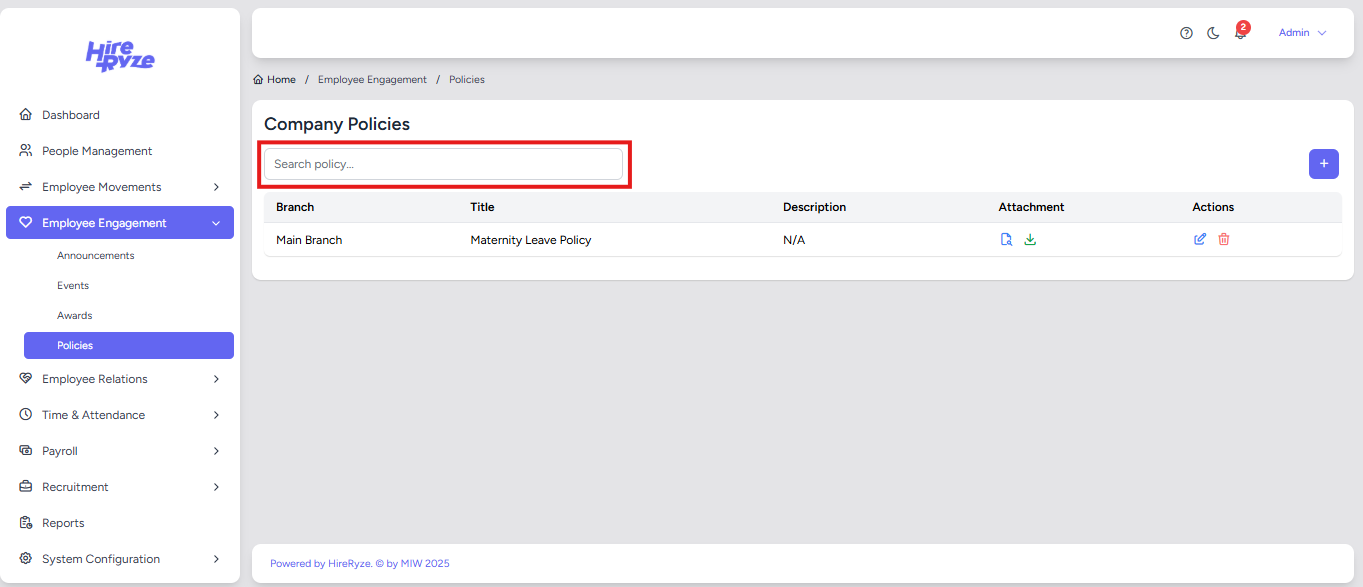Open the Admin user dropdown
Viewport: 1363px width, 587px height.
coord(1302,33)
